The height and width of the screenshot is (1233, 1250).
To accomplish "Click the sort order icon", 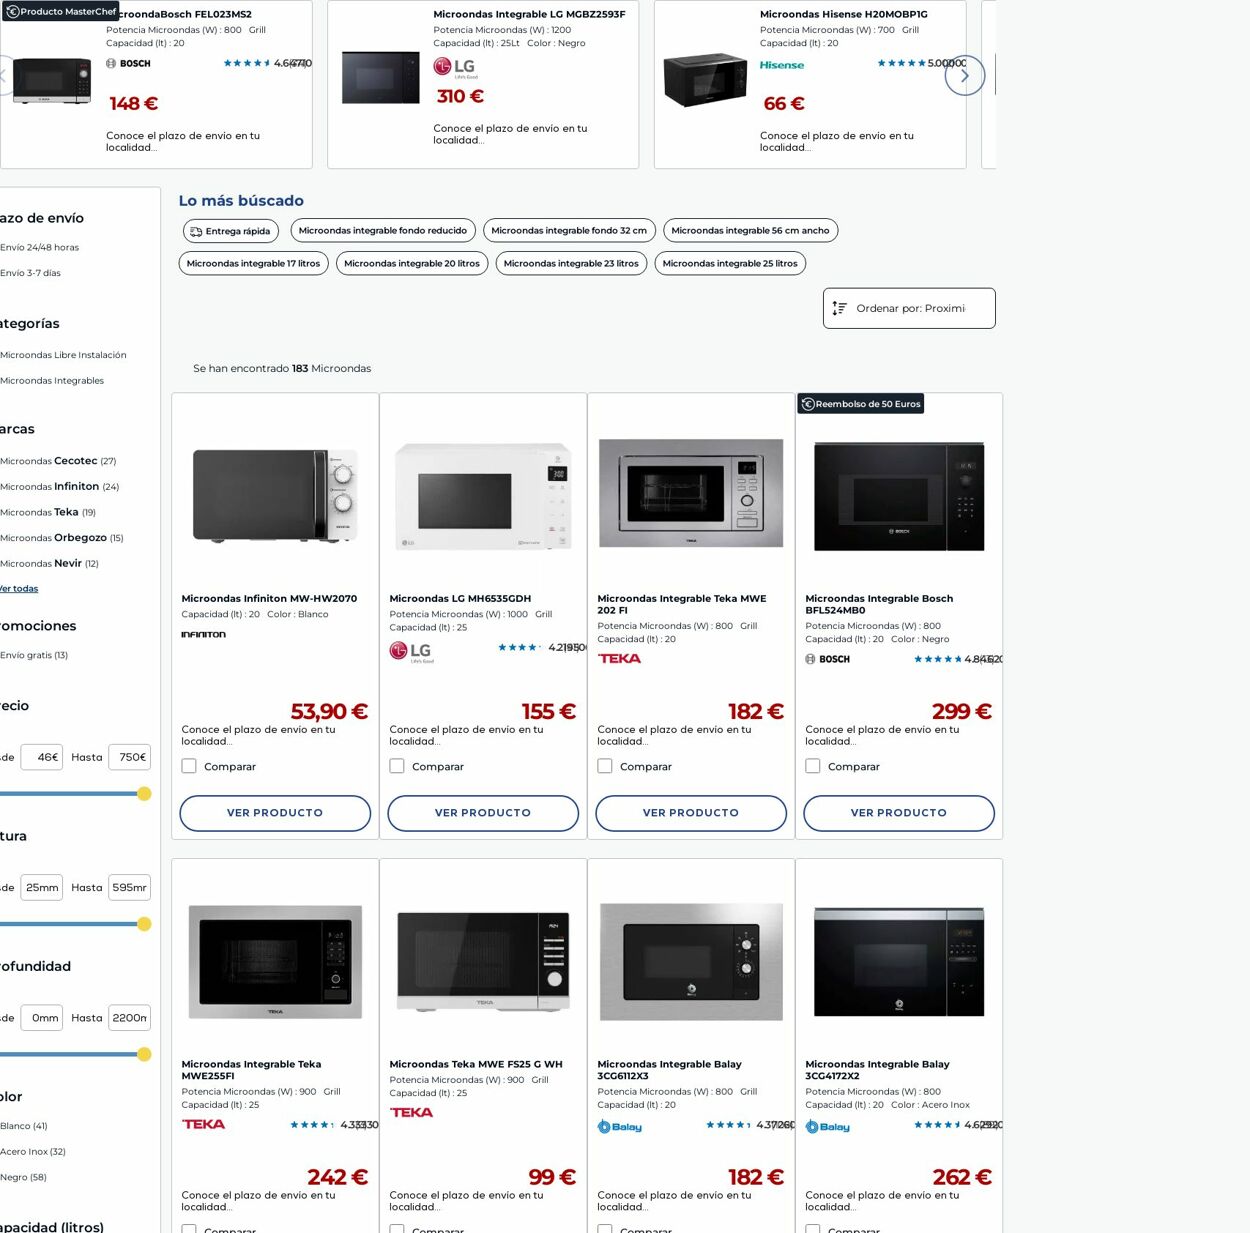I will tap(840, 308).
